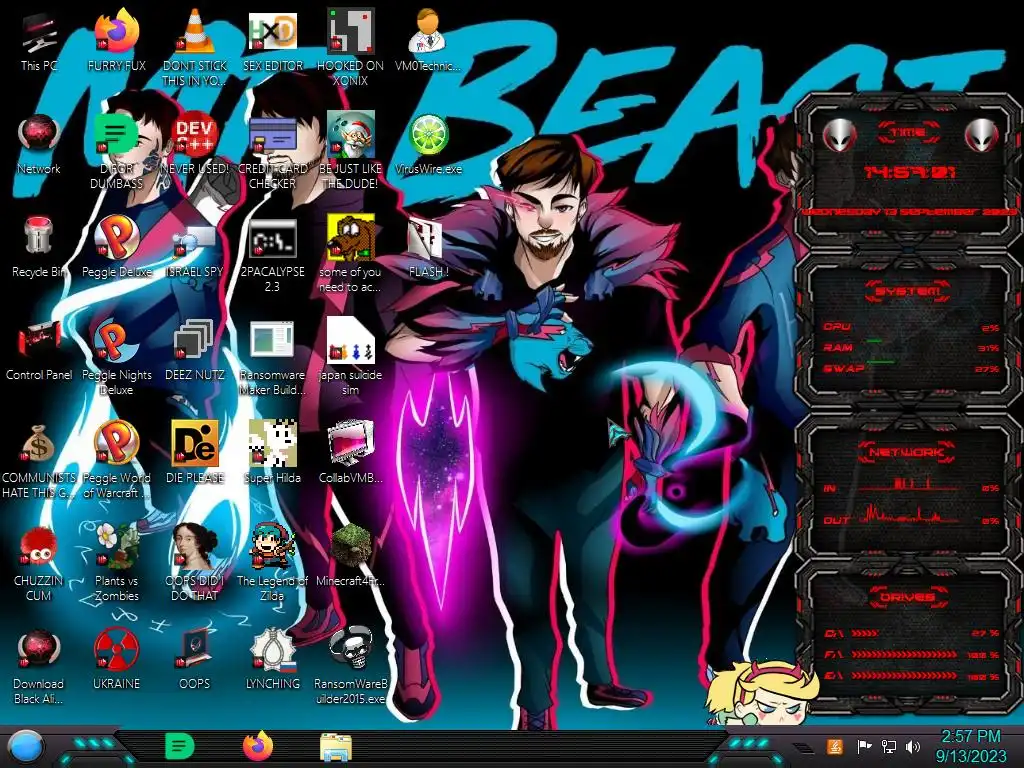
Task: Open the CREDIT CARD CHECKER shortcut
Action: pyautogui.click(x=272, y=152)
